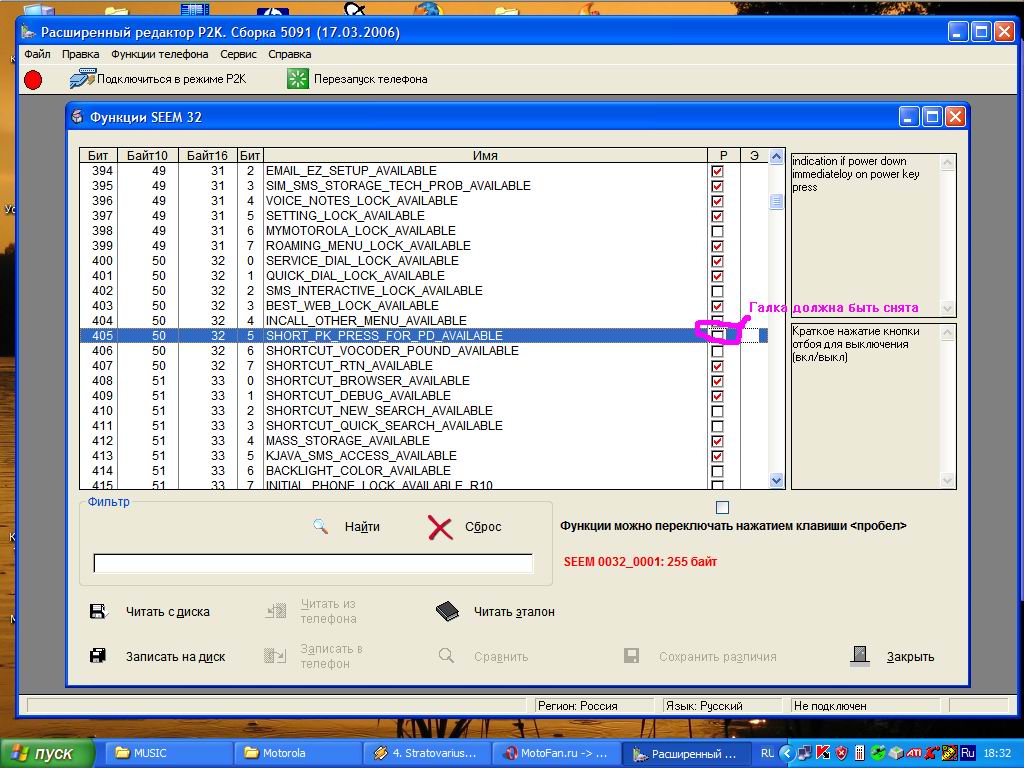This screenshot has height=768, width=1024.
Task: Click the function list scrollbar thumb
Action: 776,201
